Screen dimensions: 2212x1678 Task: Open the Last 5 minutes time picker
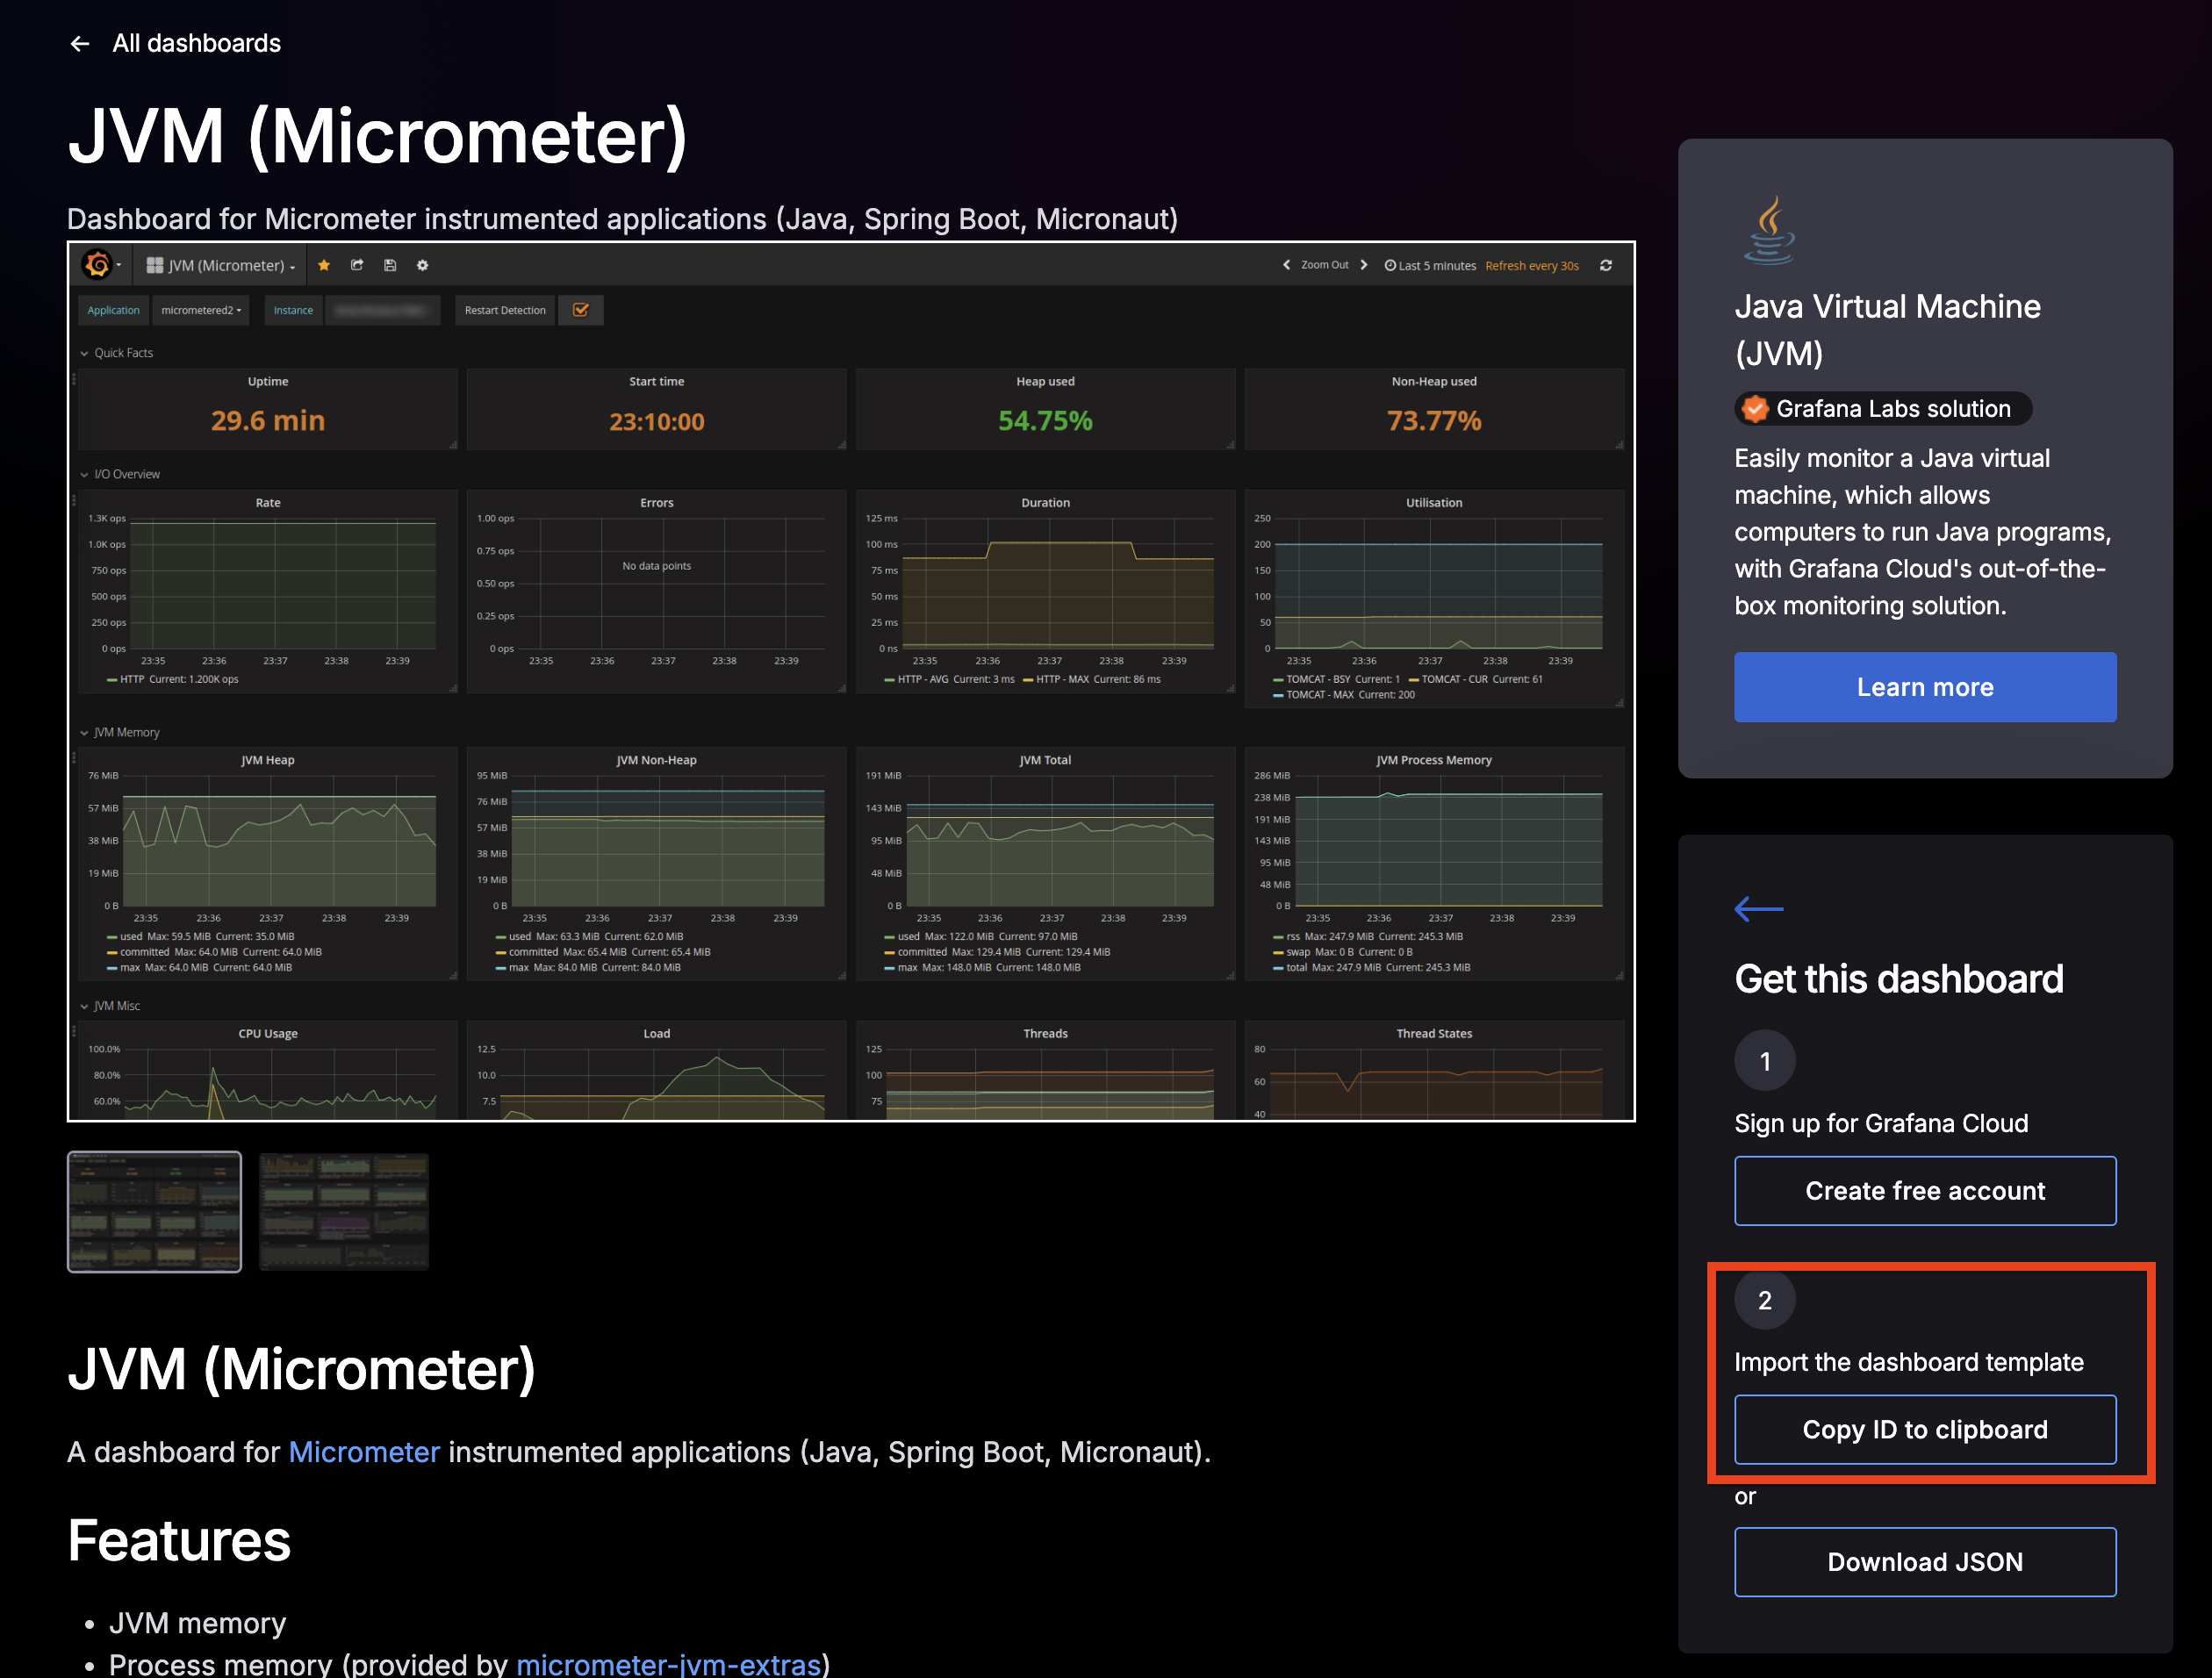1430,265
